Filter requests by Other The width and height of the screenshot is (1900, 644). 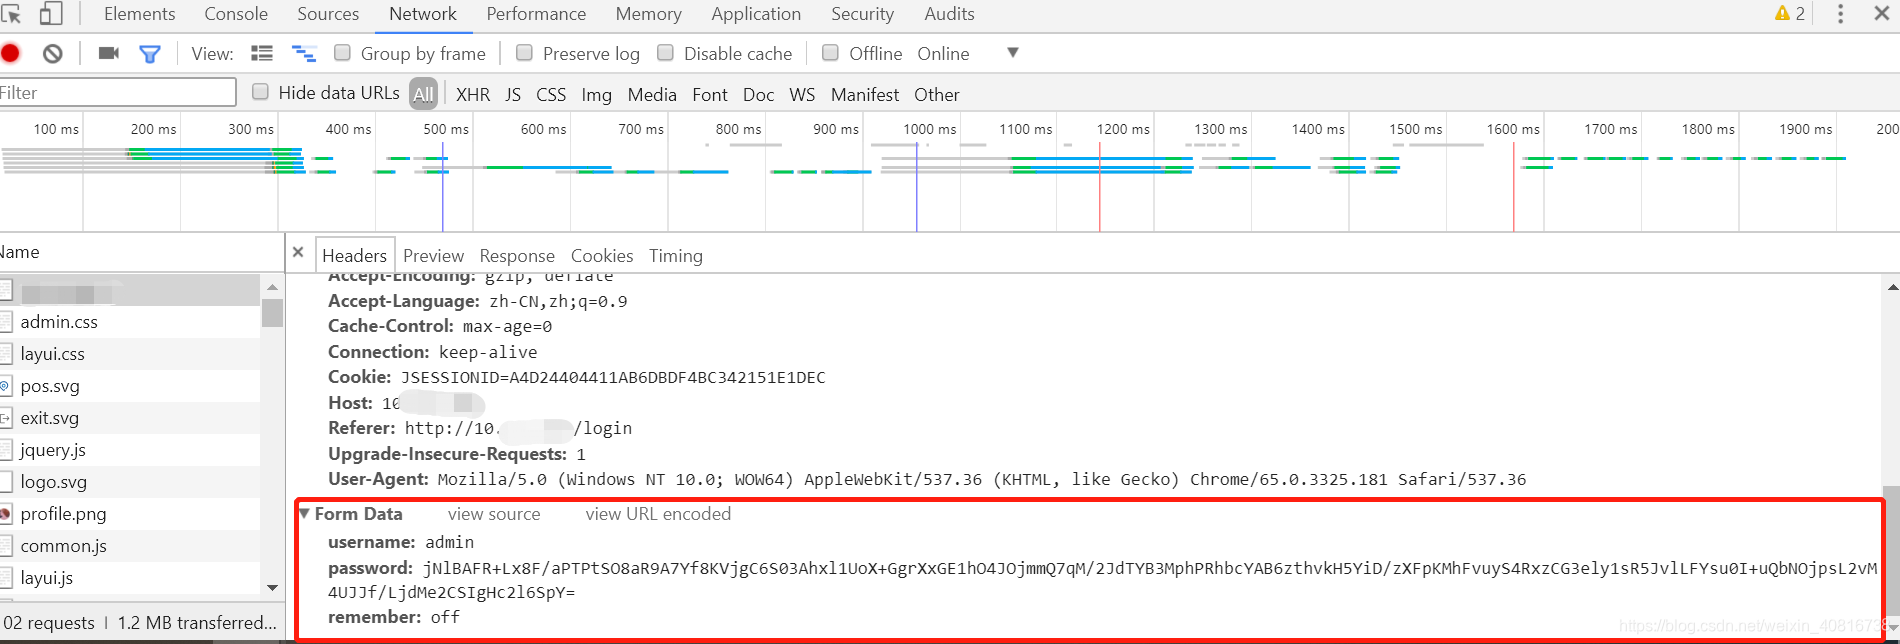point(937,94)
